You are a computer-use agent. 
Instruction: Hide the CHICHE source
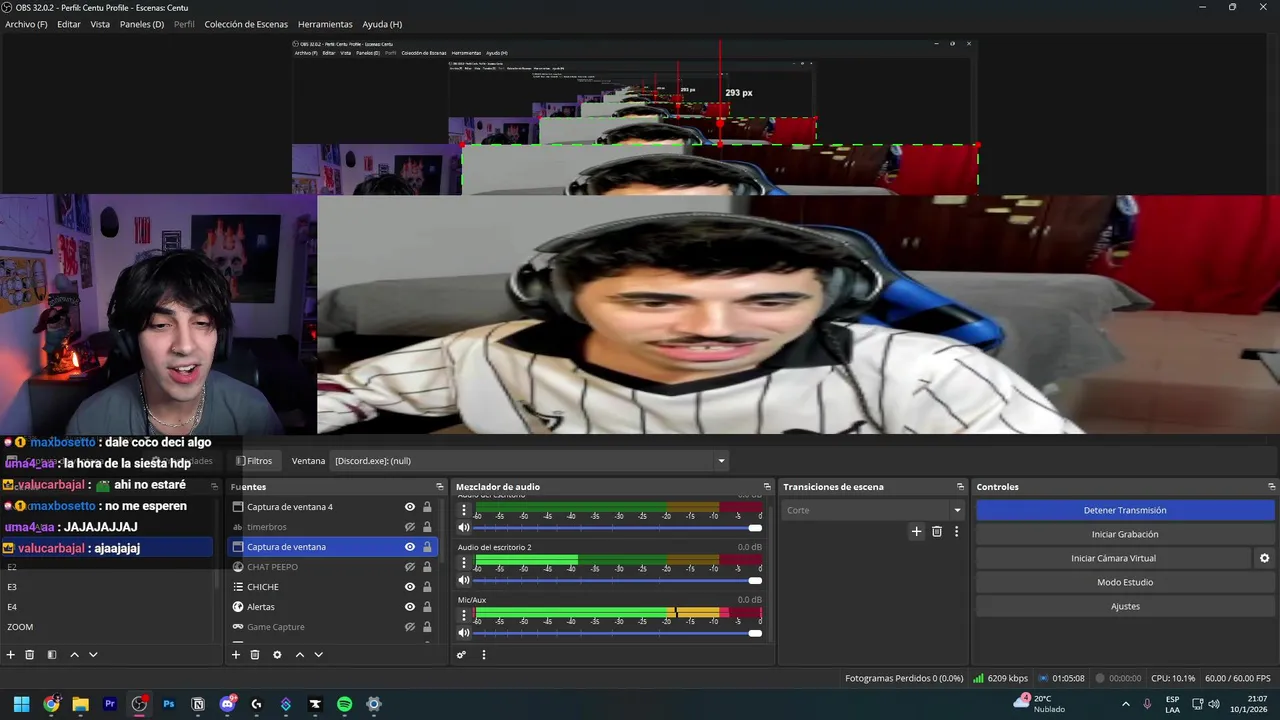tap(410, 587)
